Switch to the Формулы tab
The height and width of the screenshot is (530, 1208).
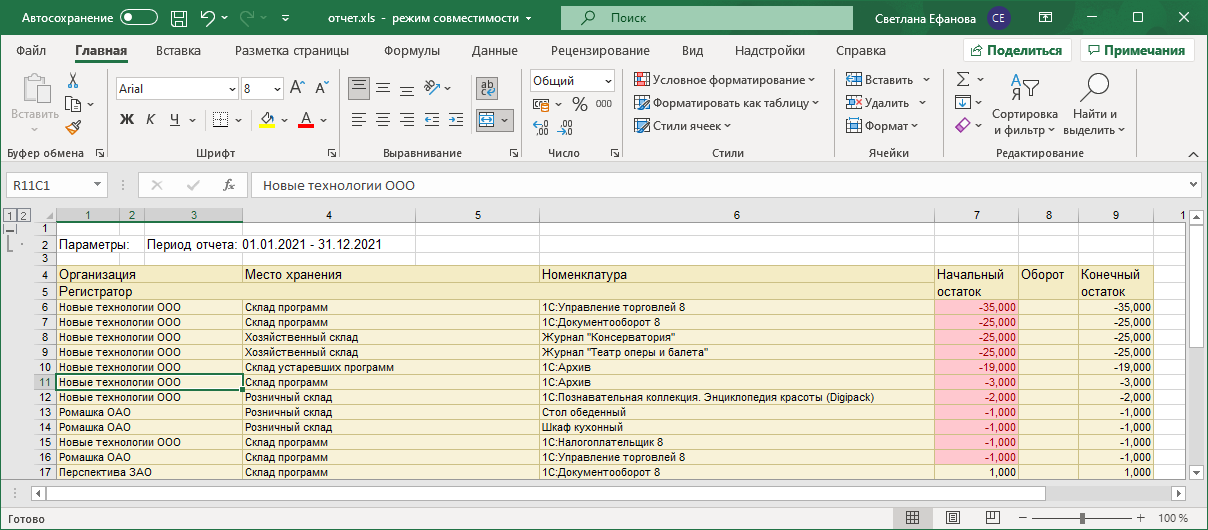[412, 51]
